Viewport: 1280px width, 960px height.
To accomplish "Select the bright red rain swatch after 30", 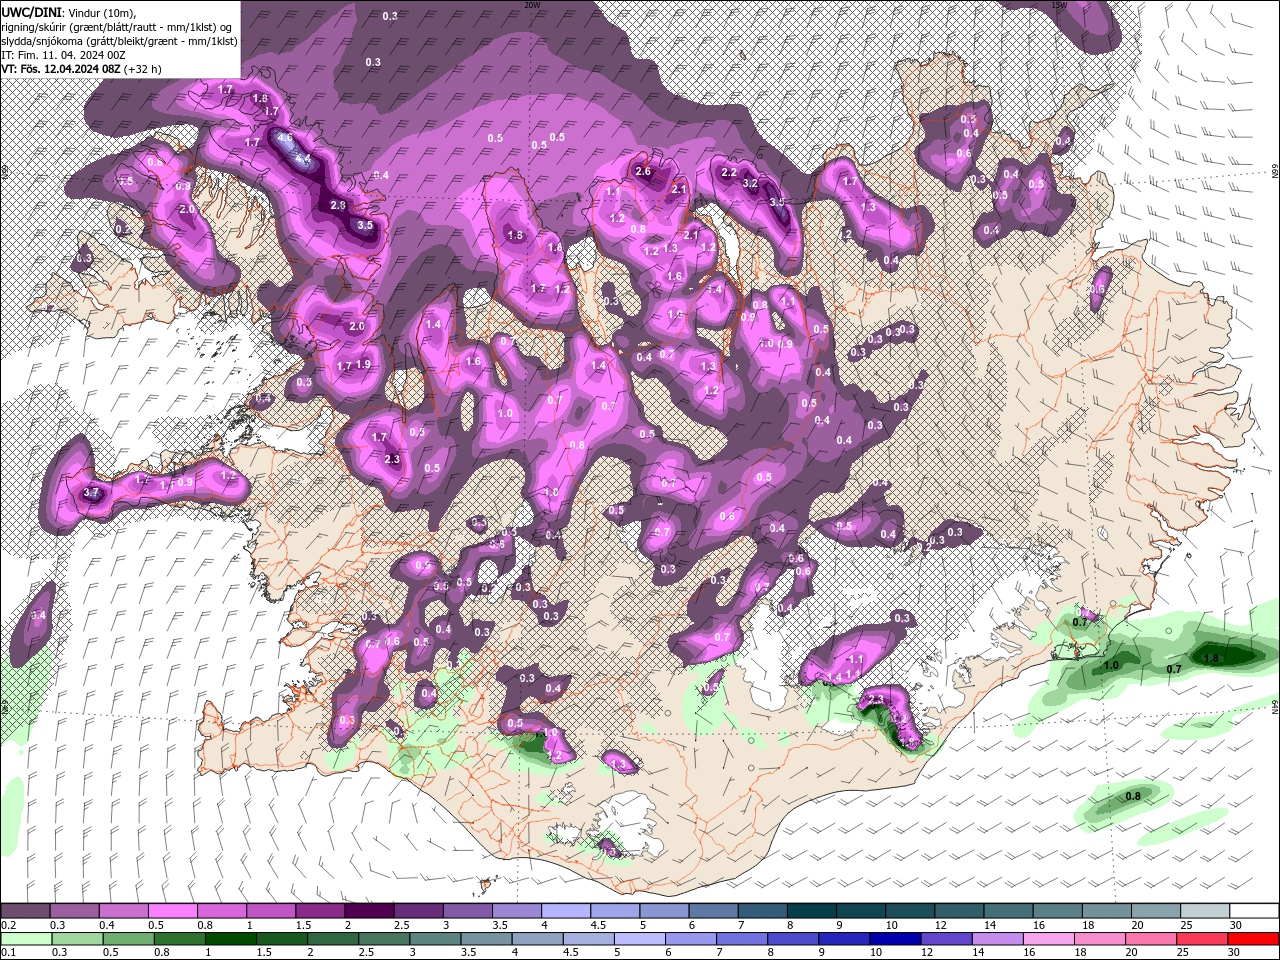I will [x=1255, y=939].
